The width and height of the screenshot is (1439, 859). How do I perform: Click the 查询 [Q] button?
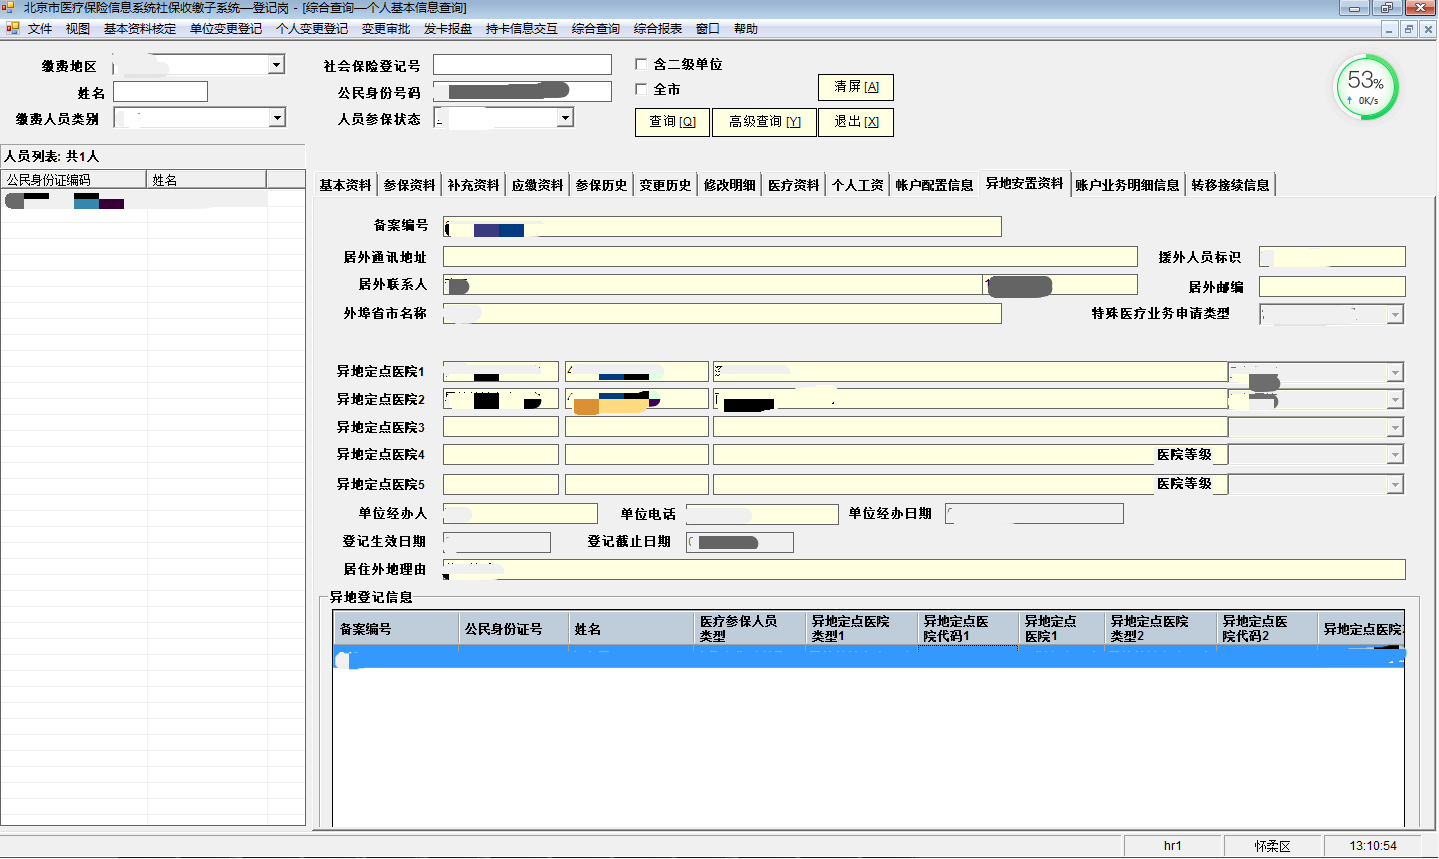[x=672, y=122]
